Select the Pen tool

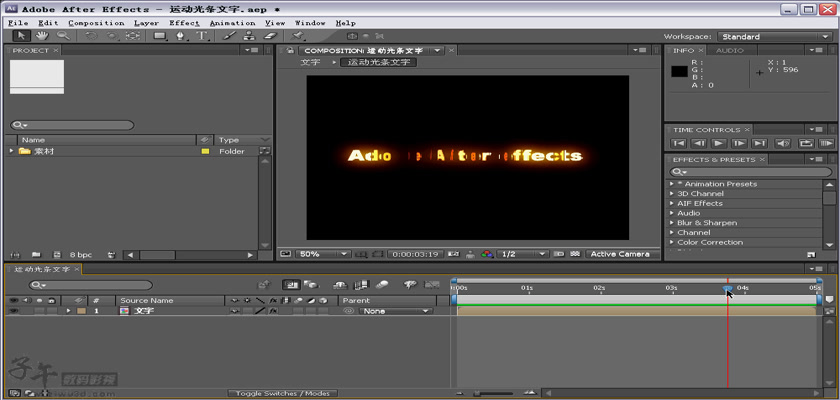[181, 36]
